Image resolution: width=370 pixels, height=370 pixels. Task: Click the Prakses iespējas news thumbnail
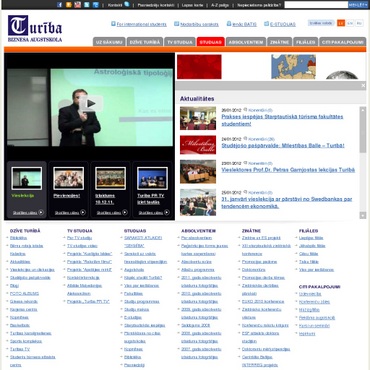(x=198, y=118)
